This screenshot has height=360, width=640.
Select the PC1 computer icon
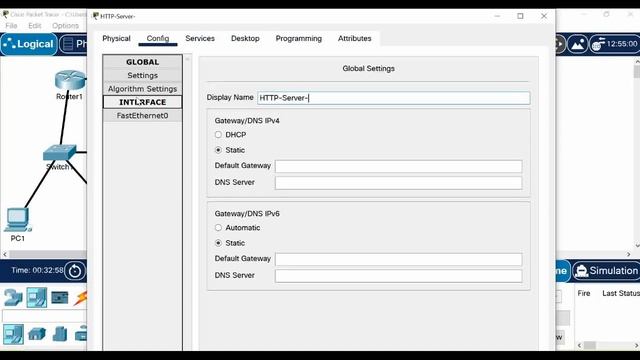tap(18, 220)
